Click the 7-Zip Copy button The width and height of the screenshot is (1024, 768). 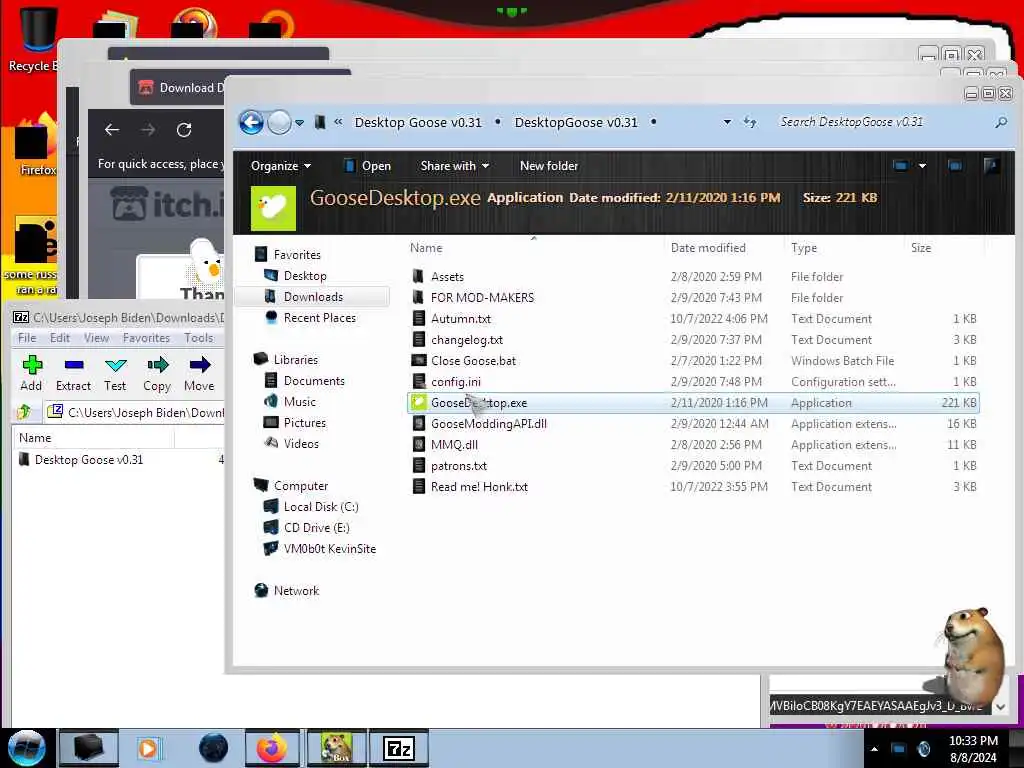click(157, 374)
